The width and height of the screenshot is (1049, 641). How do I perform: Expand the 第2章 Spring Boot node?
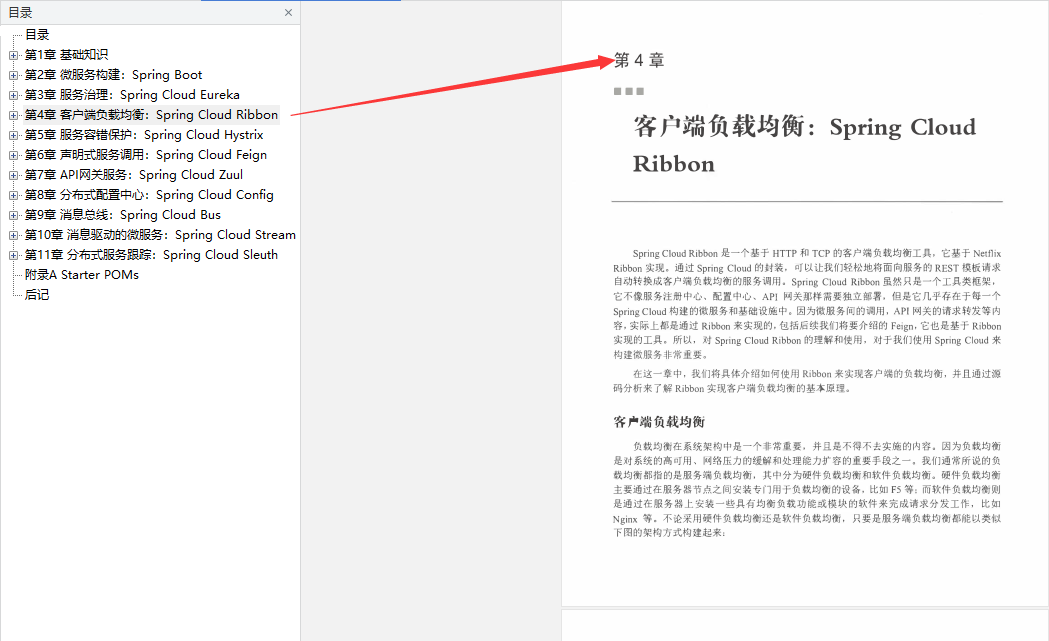click(13, 75)
